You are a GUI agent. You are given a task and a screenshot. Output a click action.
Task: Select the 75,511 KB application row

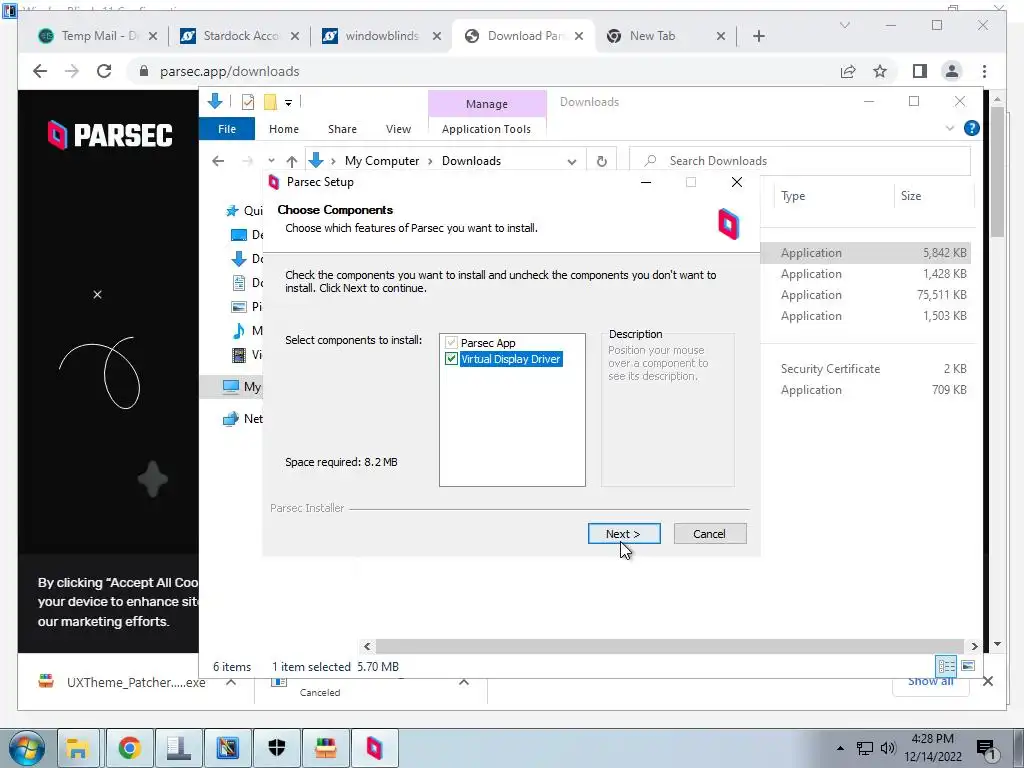coord(867,295)
